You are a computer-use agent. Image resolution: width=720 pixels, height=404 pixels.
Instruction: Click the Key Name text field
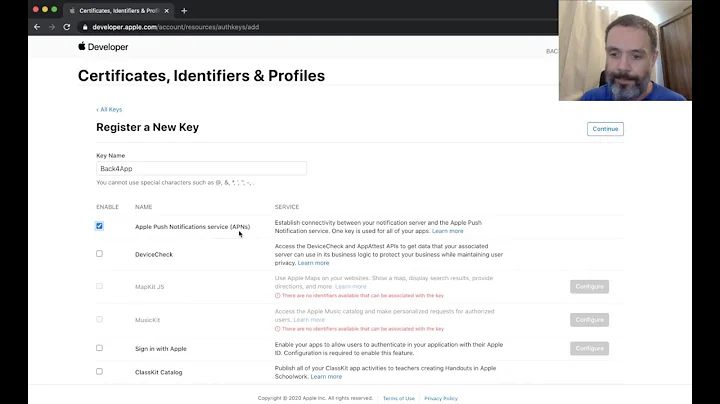tap(201, 169)
